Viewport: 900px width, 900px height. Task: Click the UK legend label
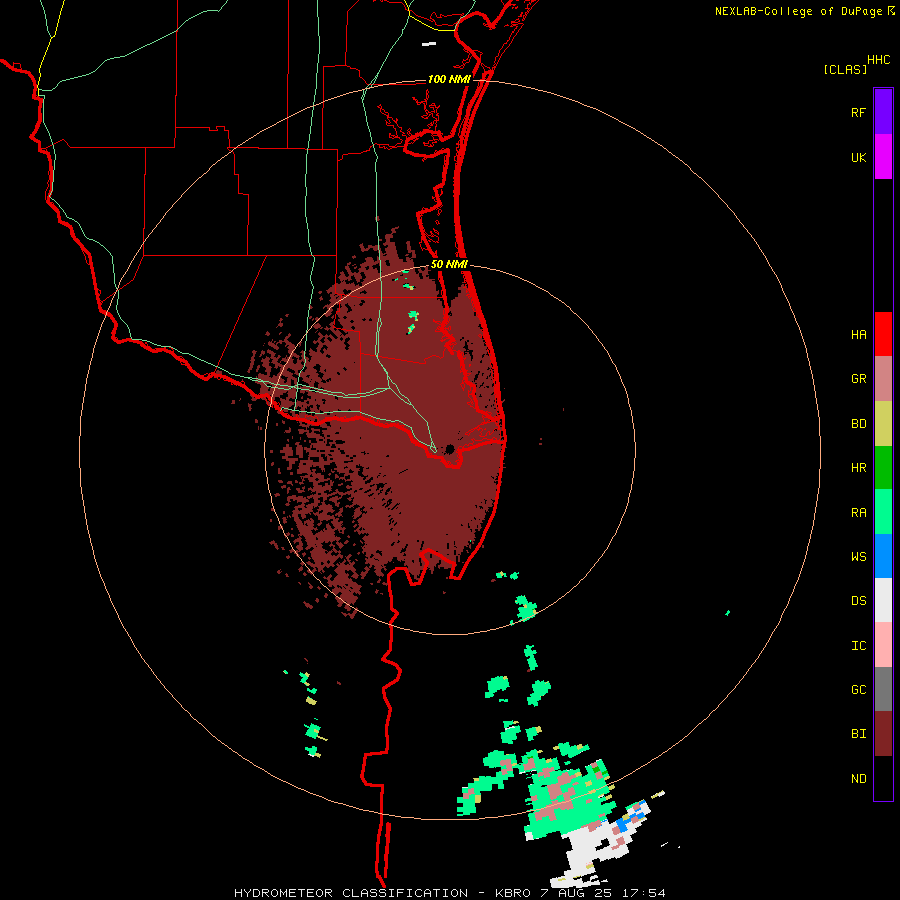tap(858, 157)
